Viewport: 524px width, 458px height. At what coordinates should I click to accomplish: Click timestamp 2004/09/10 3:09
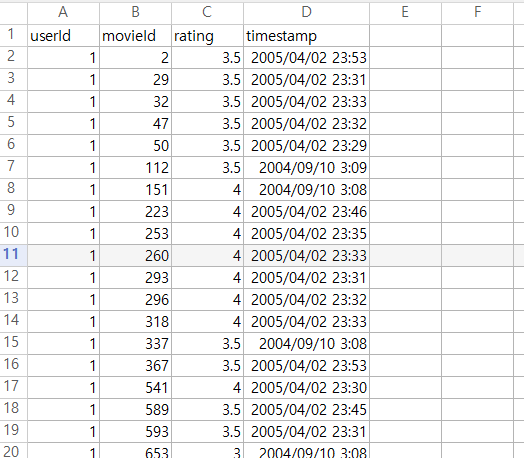pos(306,167)
